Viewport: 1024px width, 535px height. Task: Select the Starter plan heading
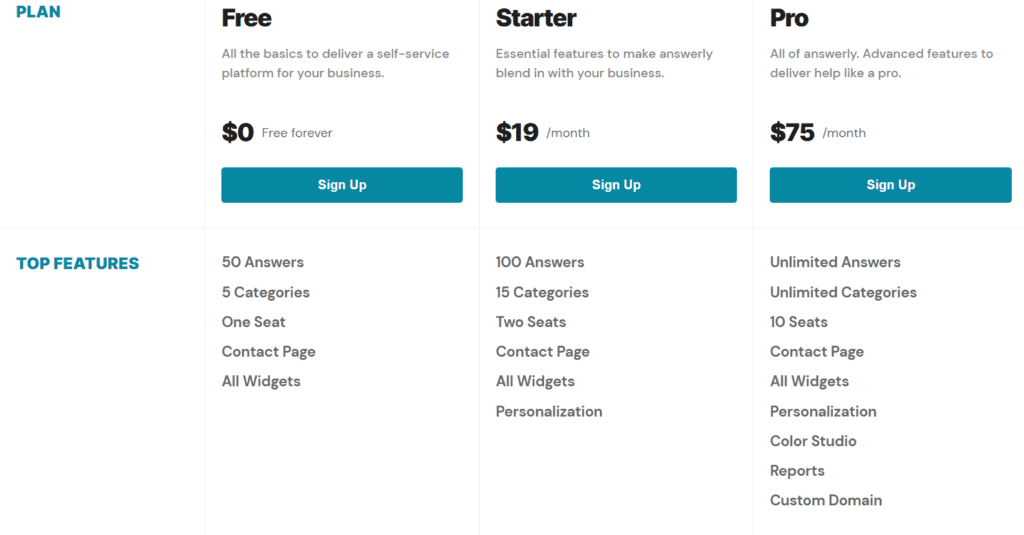(x=536, y=18)
